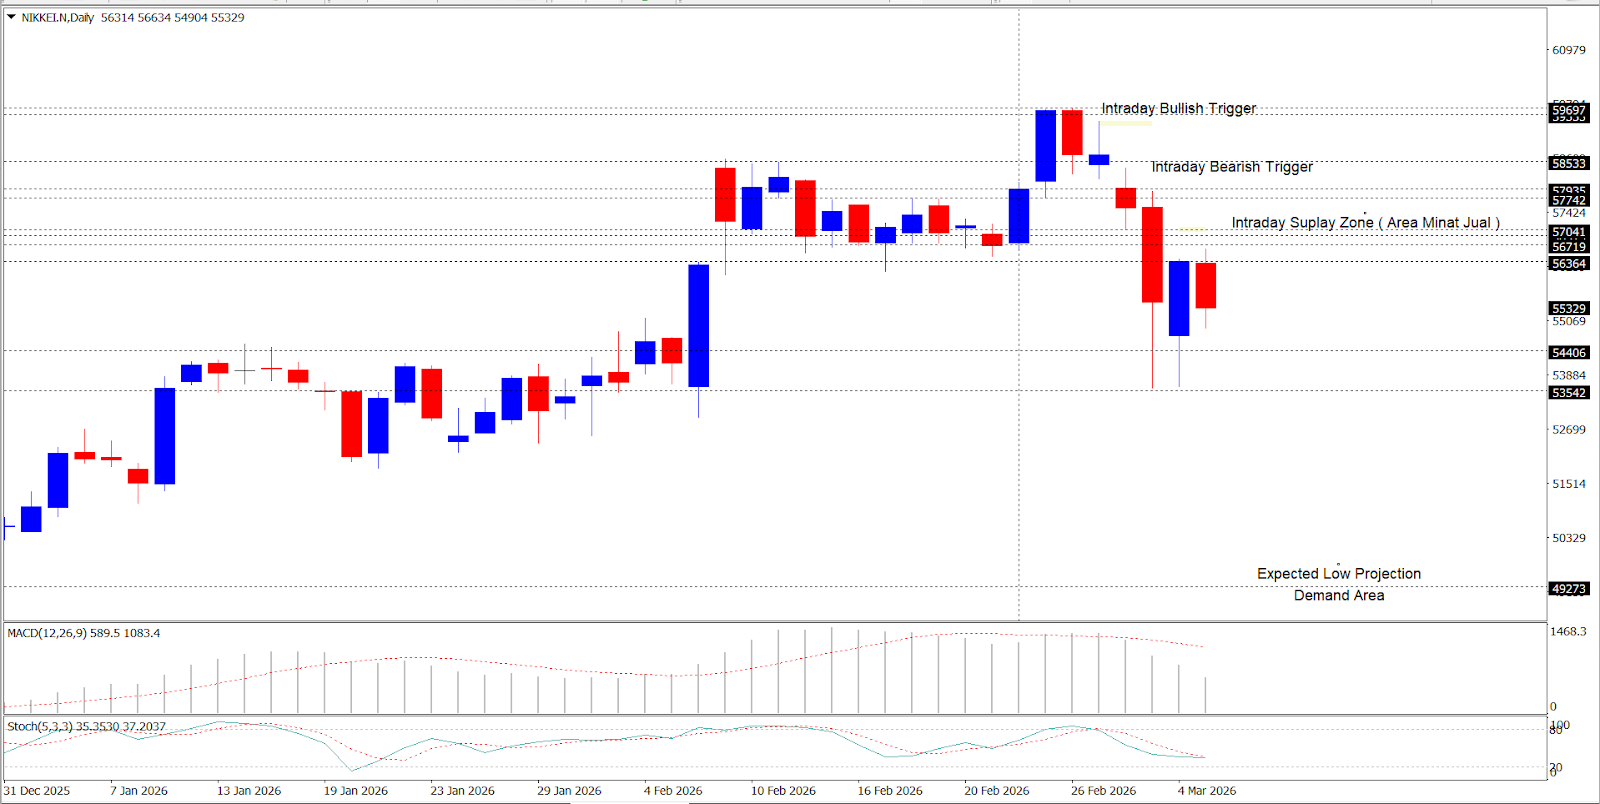Viewport: 1600px width, 804px height.
Task: Click the 57041 price level tag
Action: click(x=1568, y=232)
